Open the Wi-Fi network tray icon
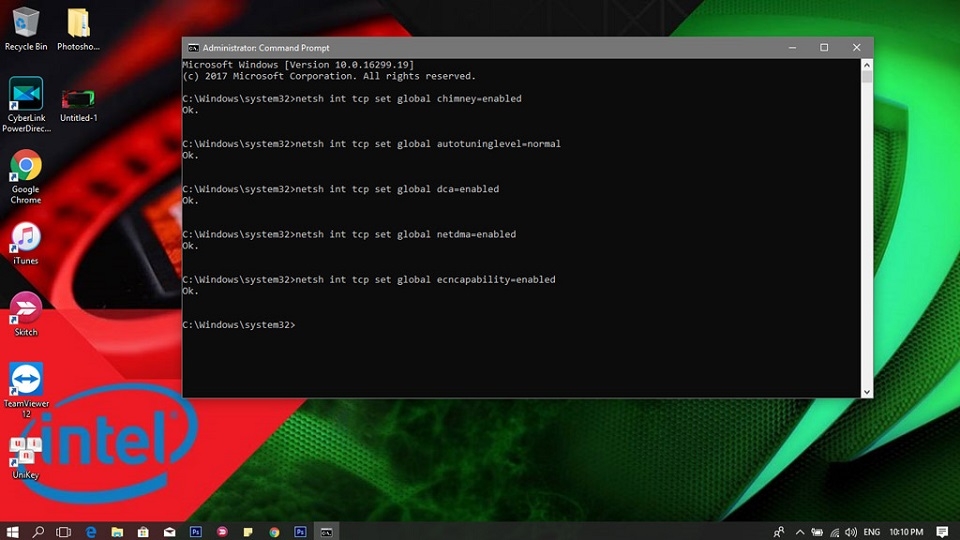 [834, 532]
